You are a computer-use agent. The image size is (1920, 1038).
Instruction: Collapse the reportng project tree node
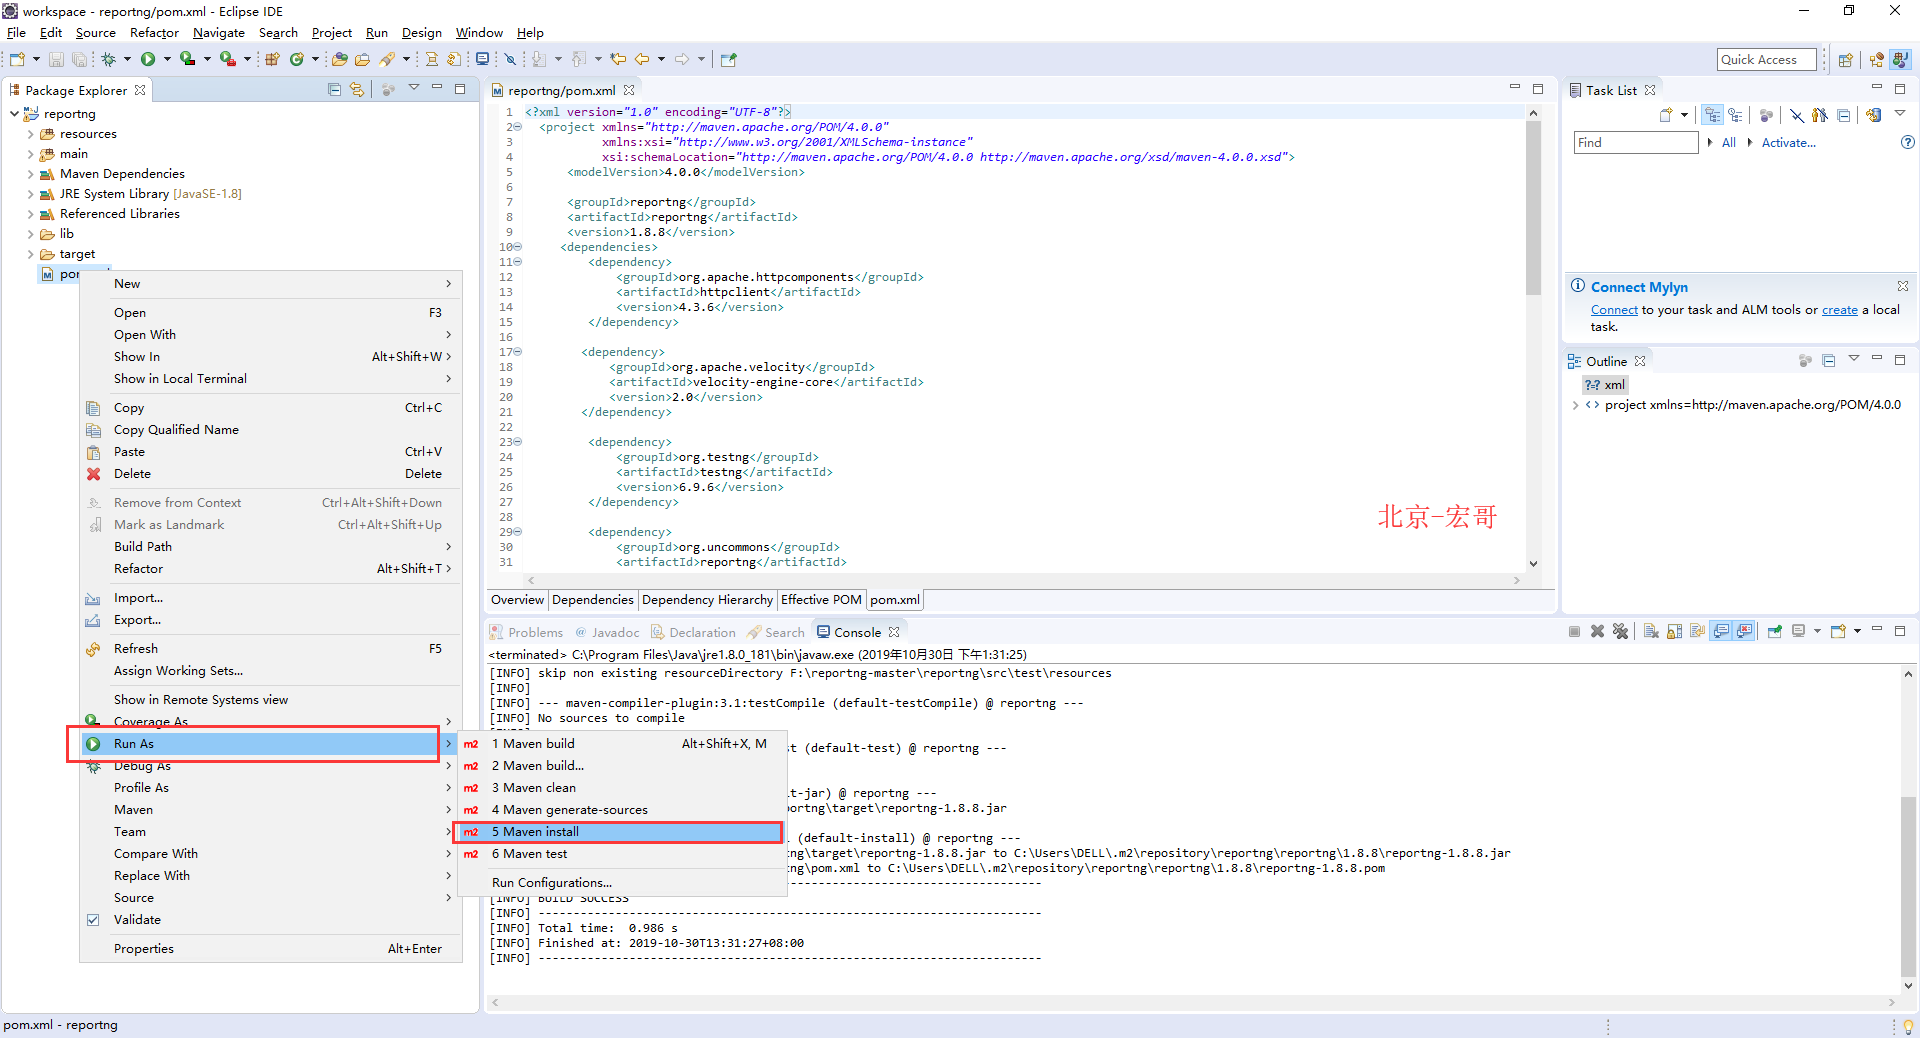coord(14,113)
